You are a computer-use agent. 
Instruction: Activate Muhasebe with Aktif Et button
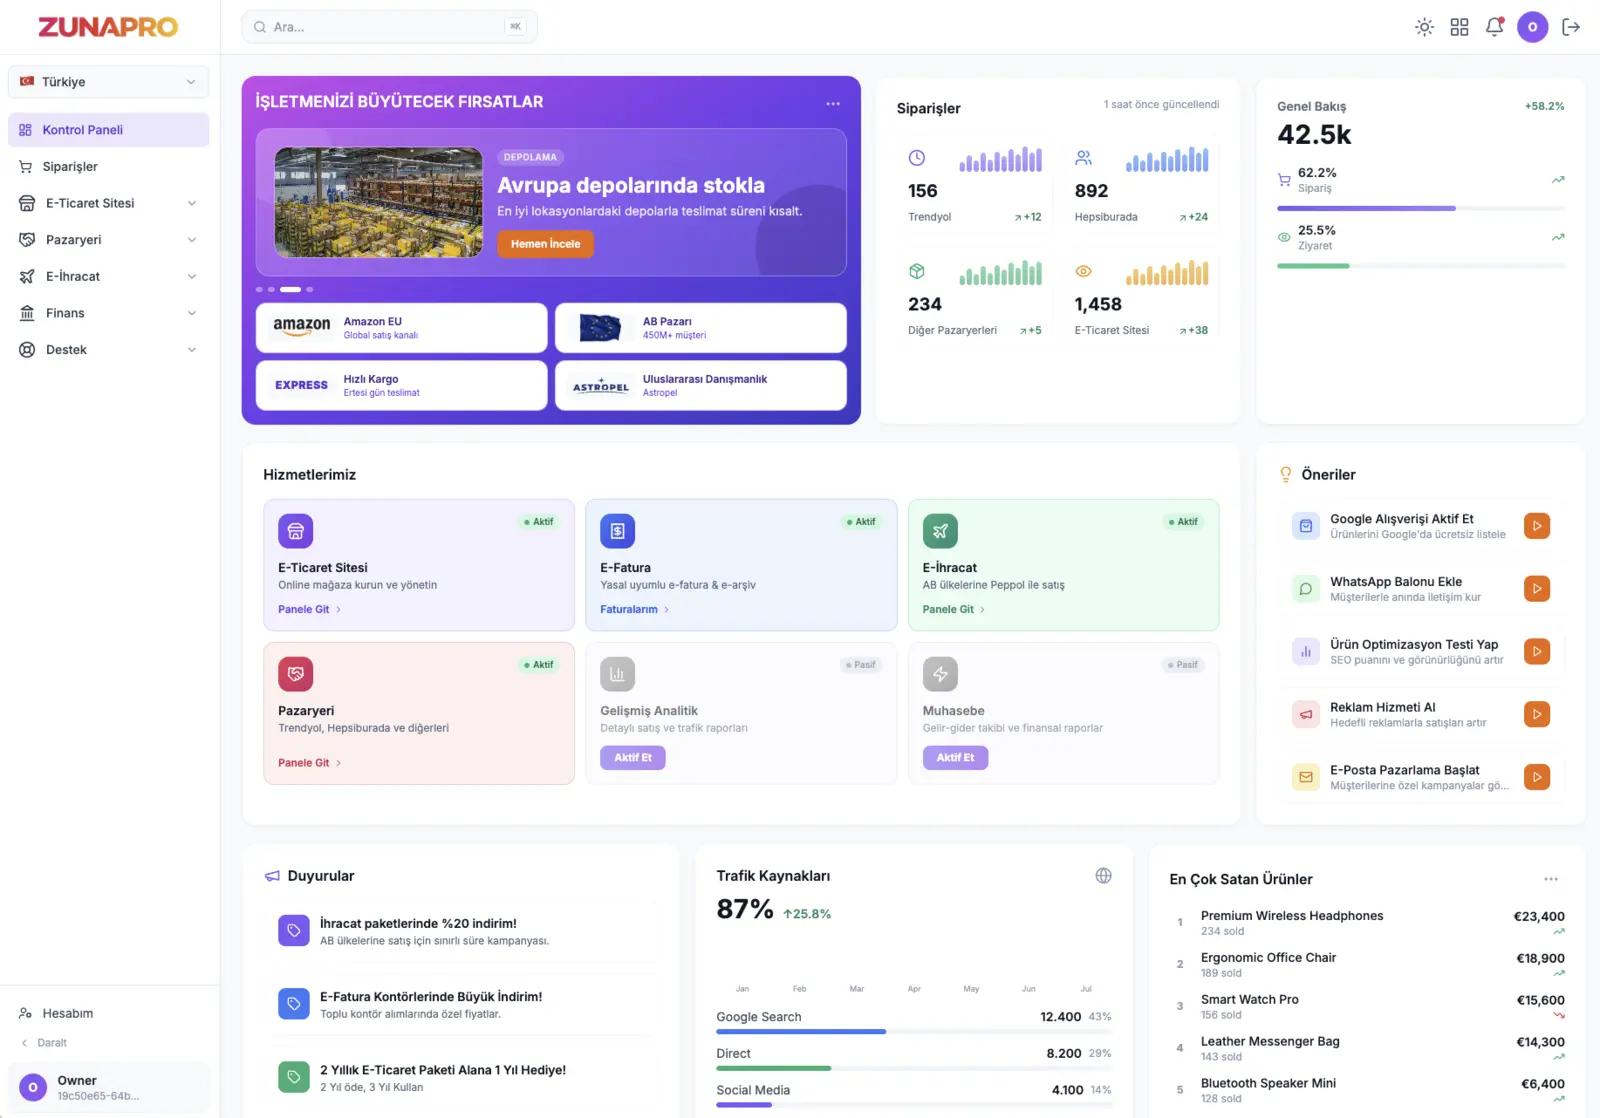coord(955,758)
